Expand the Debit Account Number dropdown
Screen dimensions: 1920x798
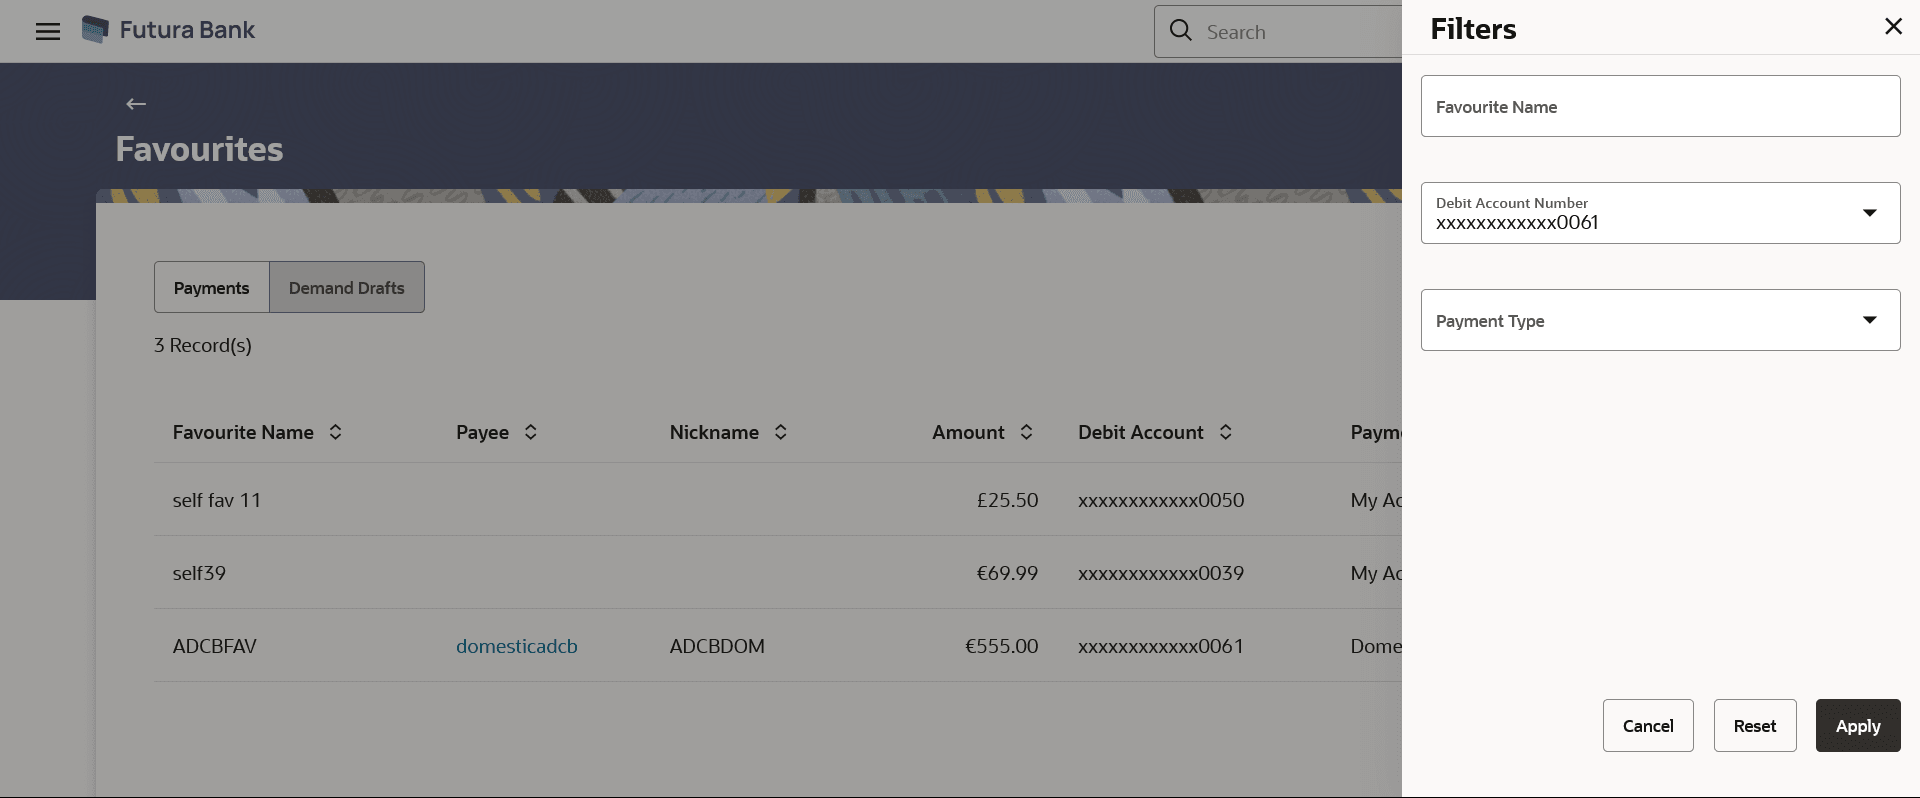[1869, 213]
